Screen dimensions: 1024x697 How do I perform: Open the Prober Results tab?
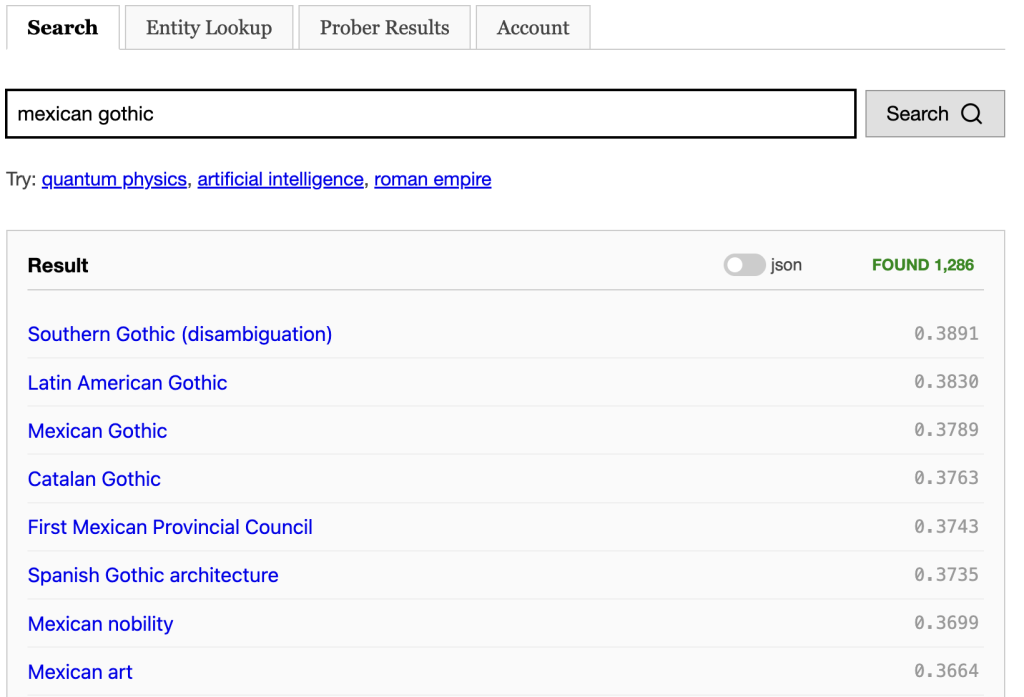(384, 28)
